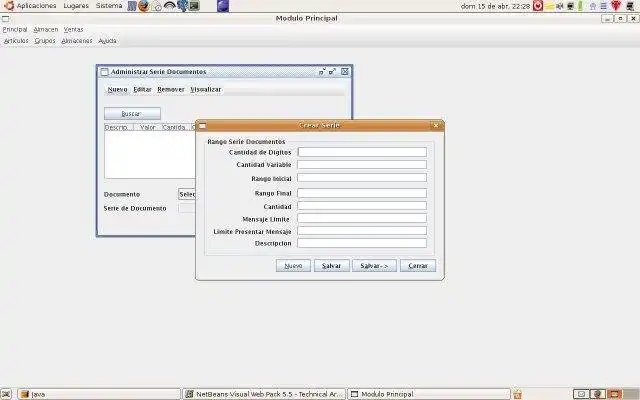
Task: Click the blue grid launcher beside Sistema
Action: point(131,6)
